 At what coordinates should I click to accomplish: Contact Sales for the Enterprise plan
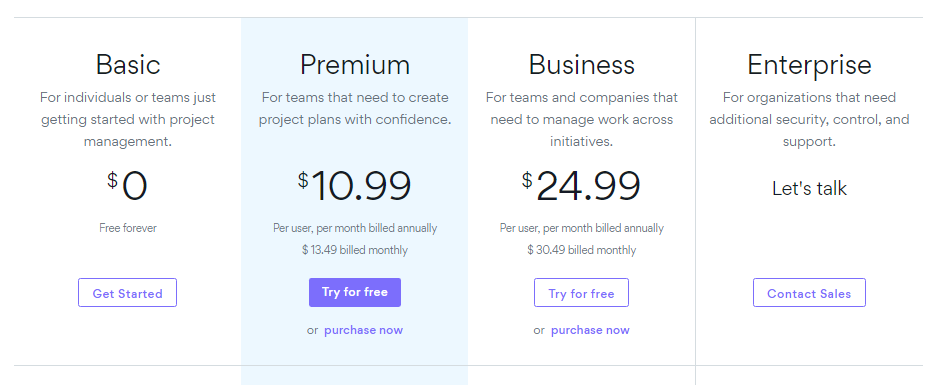click(x=809, y=293)
